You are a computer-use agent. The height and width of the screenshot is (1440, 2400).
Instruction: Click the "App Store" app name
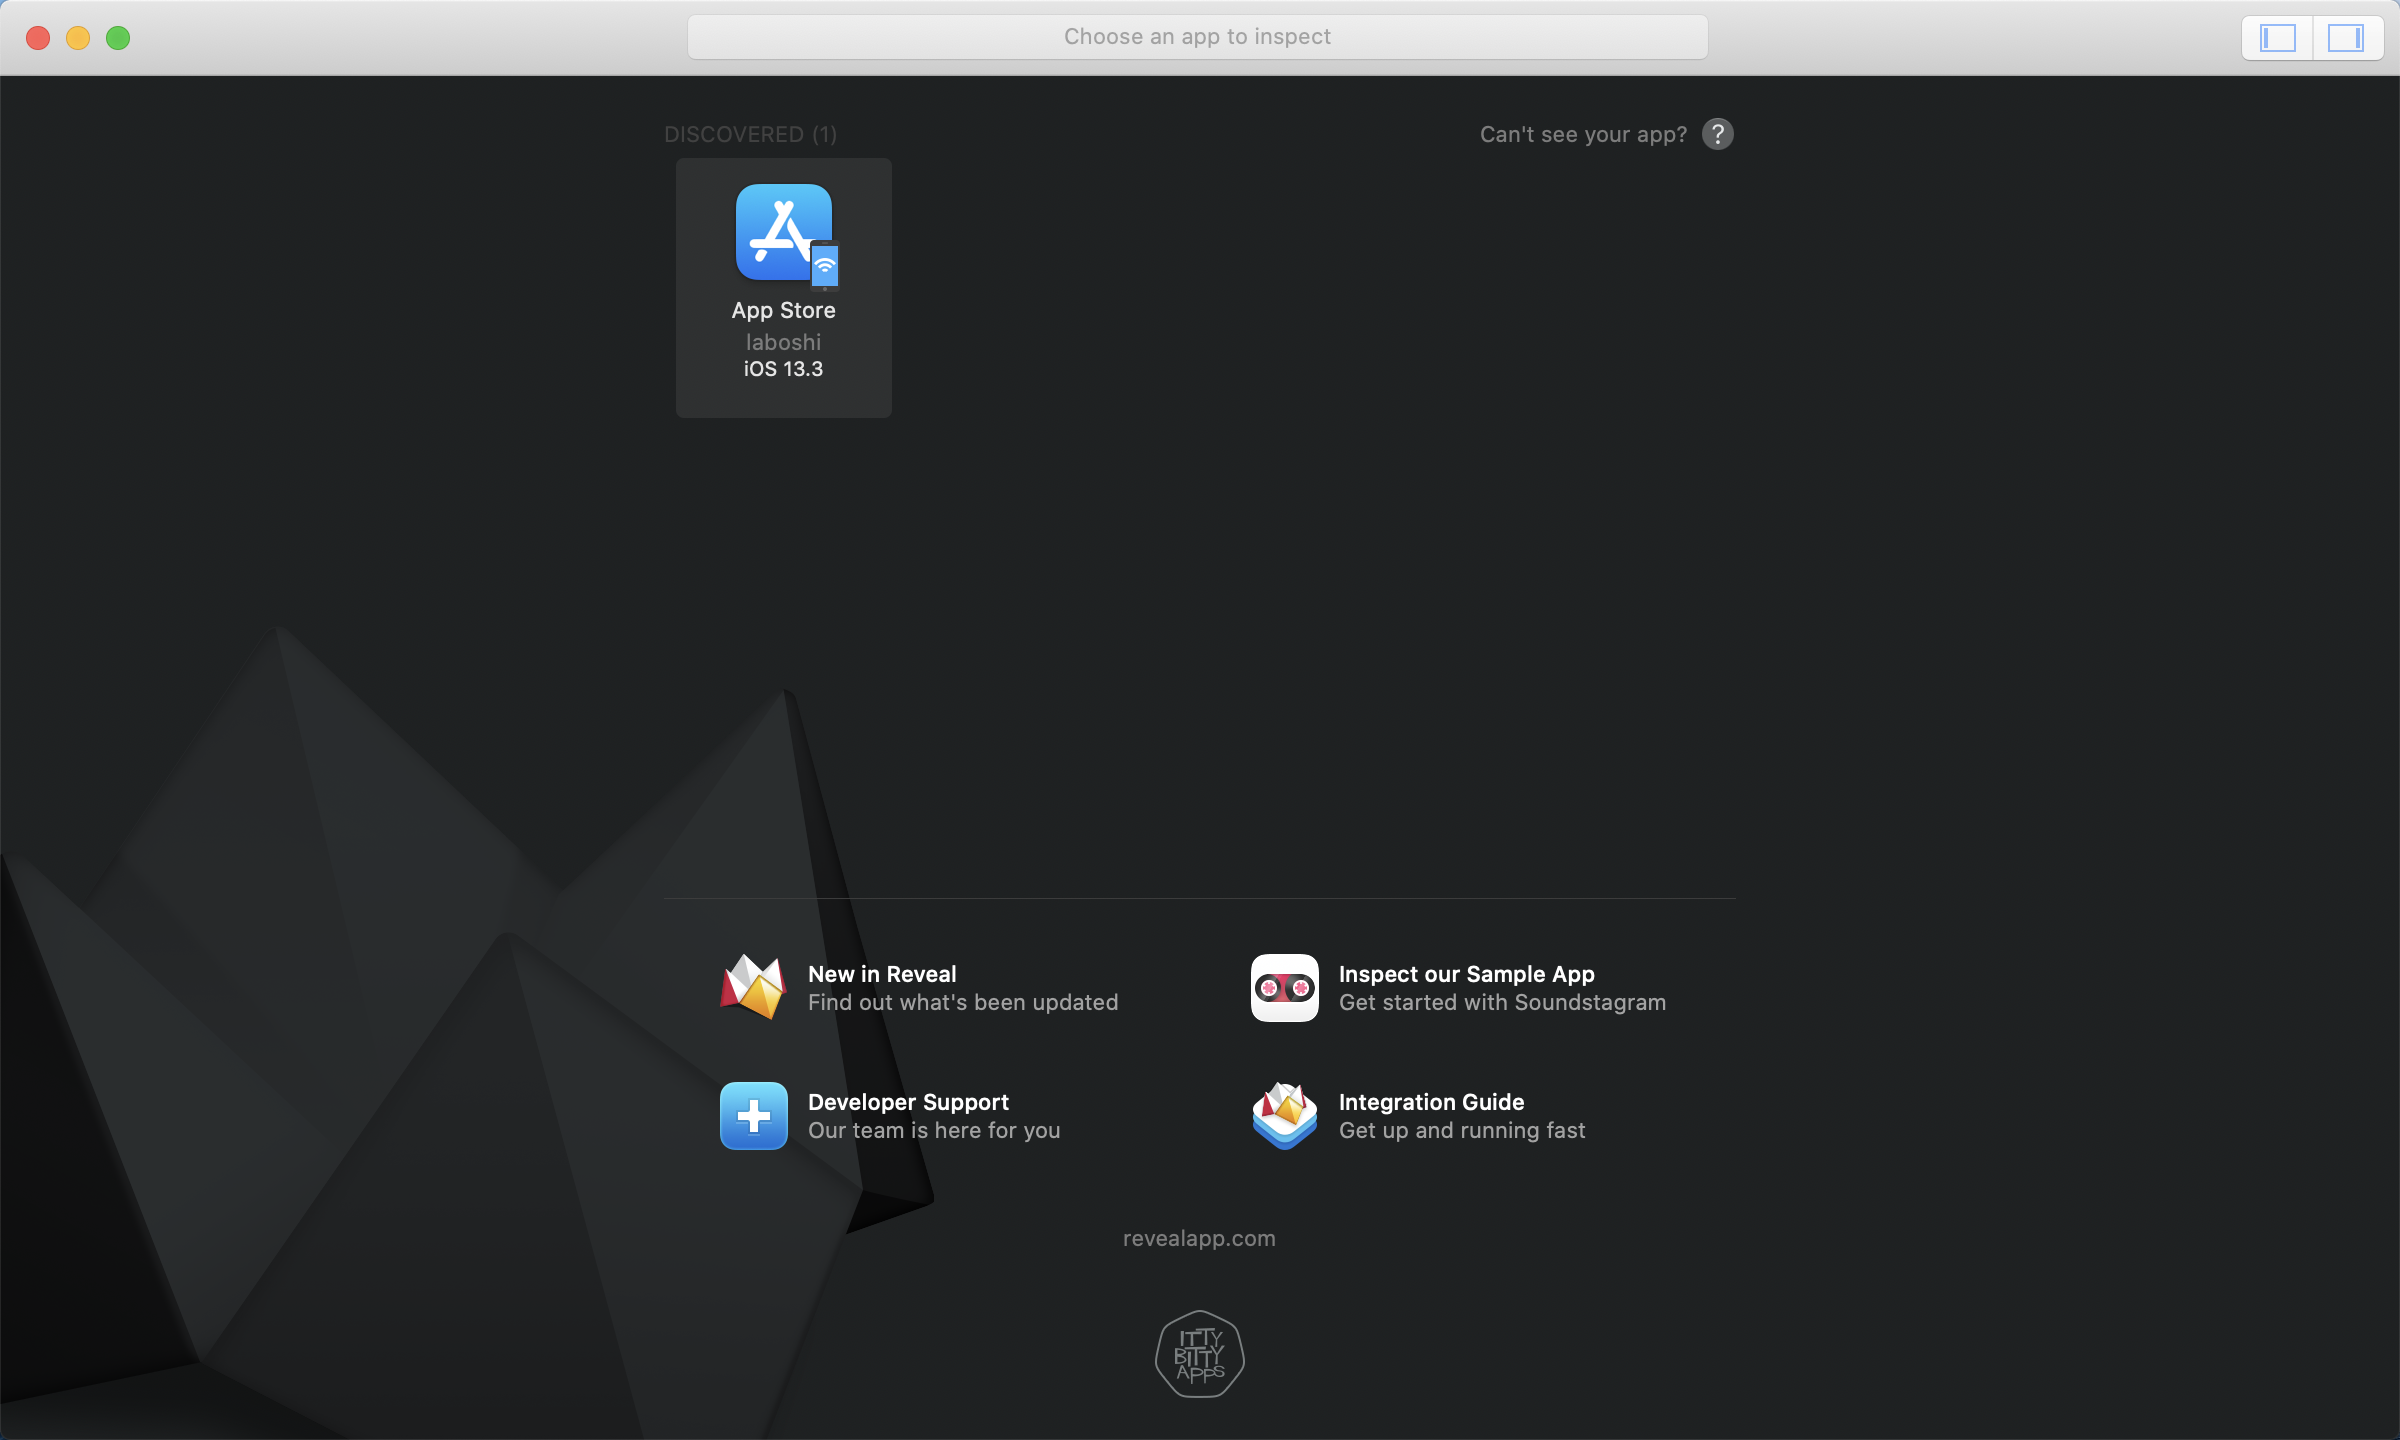pyautogui.click(x=784, y=310)
